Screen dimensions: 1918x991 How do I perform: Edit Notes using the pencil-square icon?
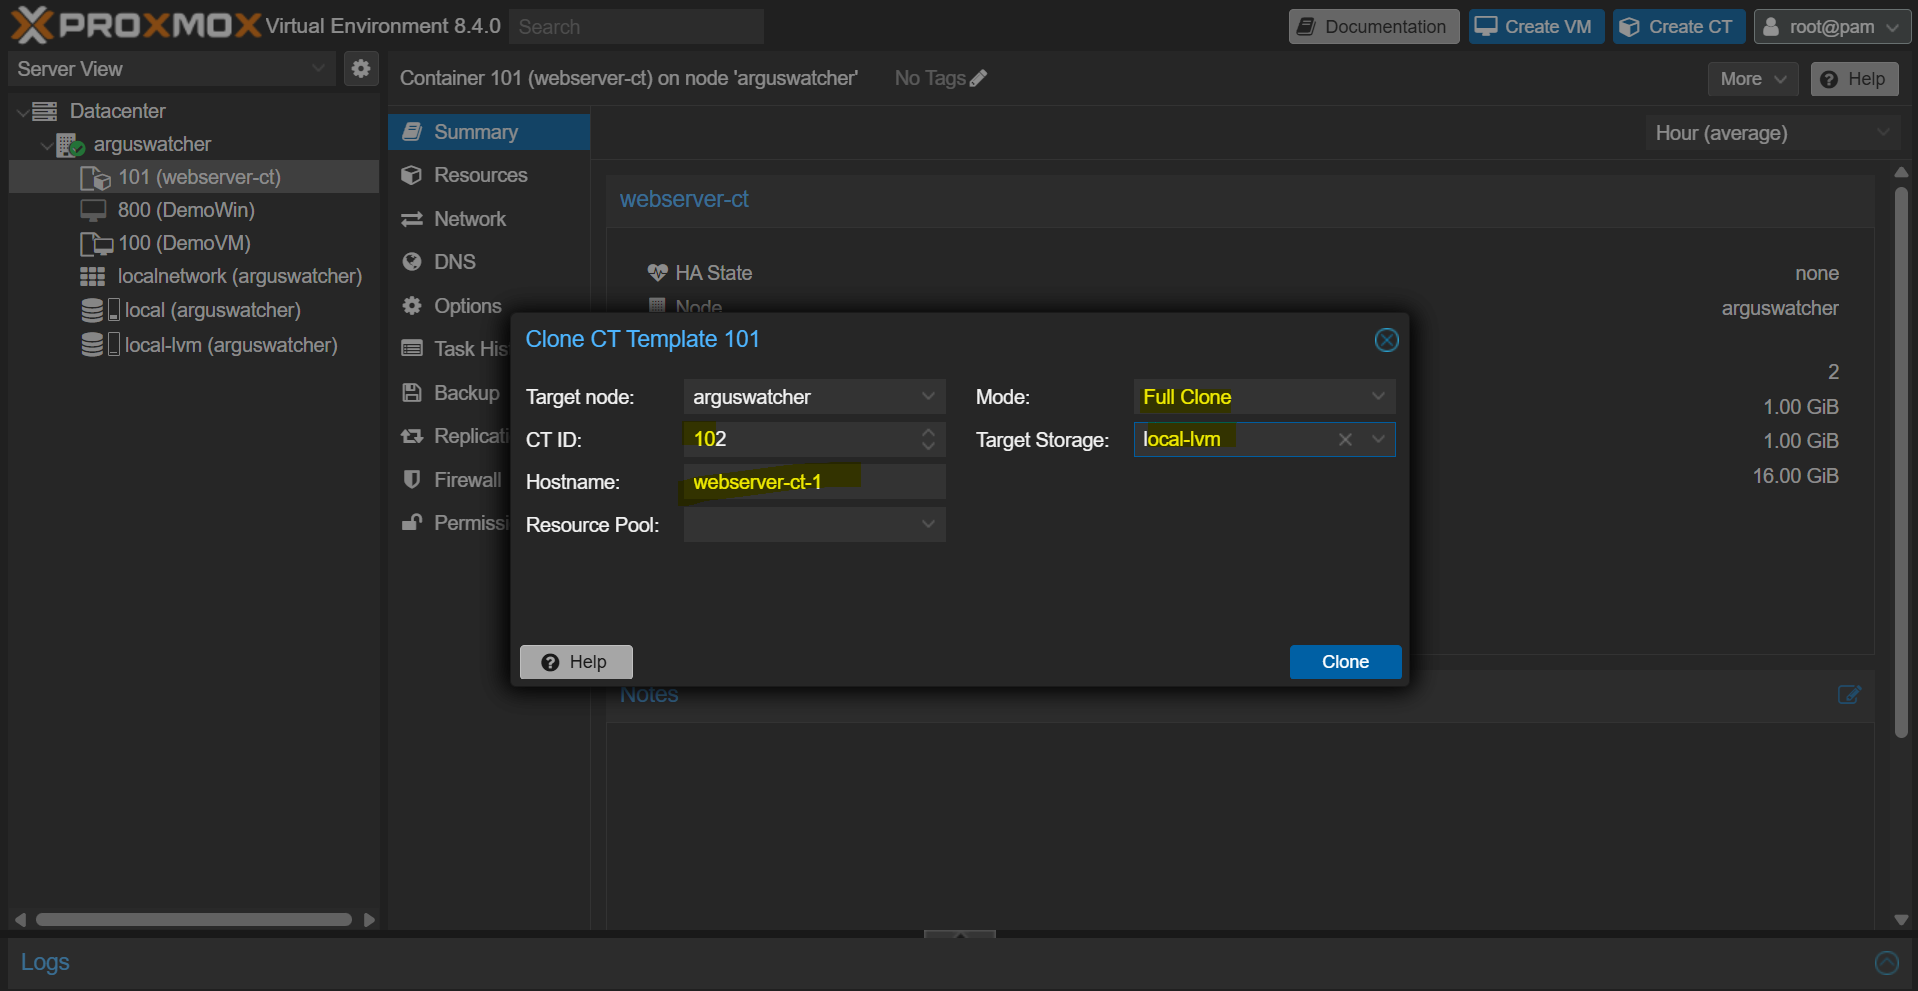1849,695
